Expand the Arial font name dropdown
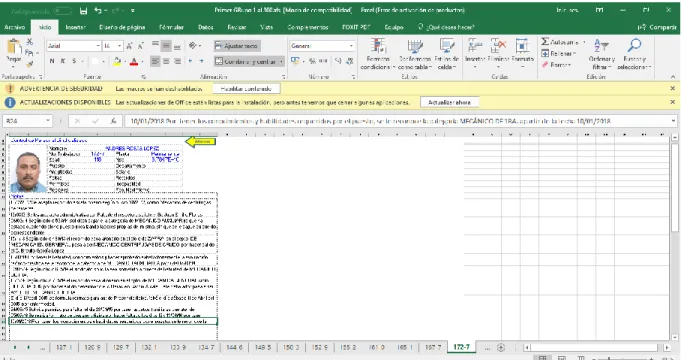The image size is (681, 360). 98,46
